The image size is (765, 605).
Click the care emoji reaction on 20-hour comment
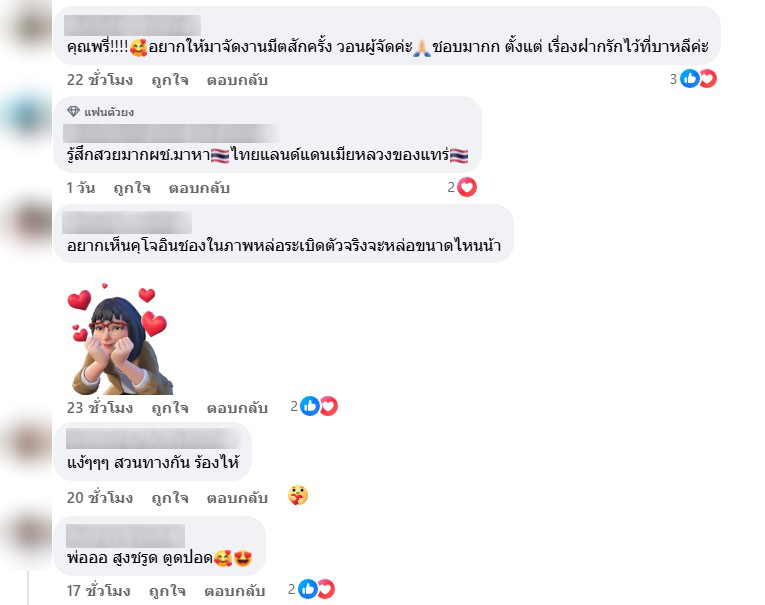pos(298,495)
